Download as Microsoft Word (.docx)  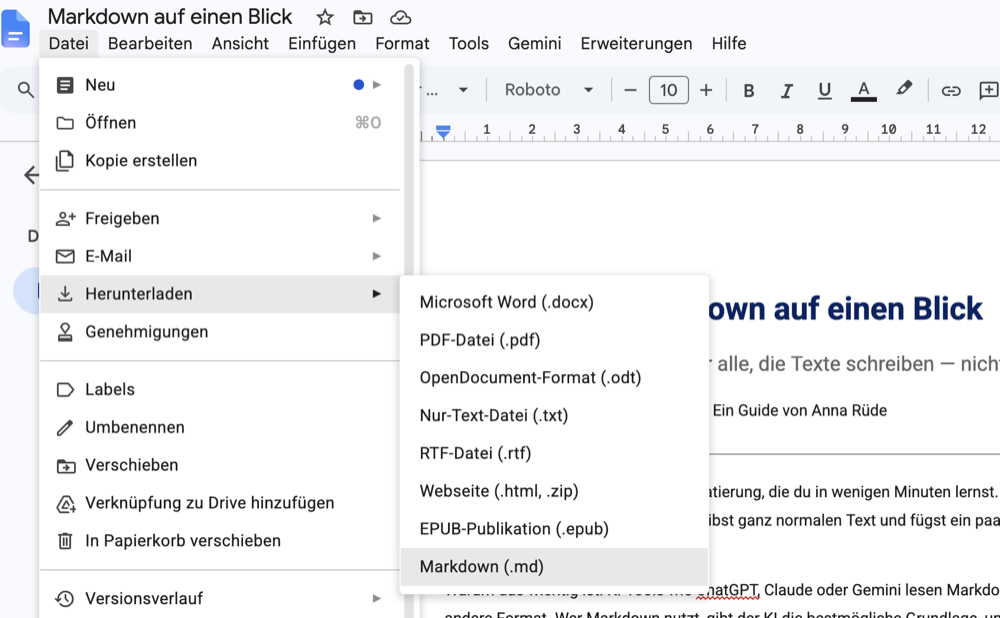[554, 302]
